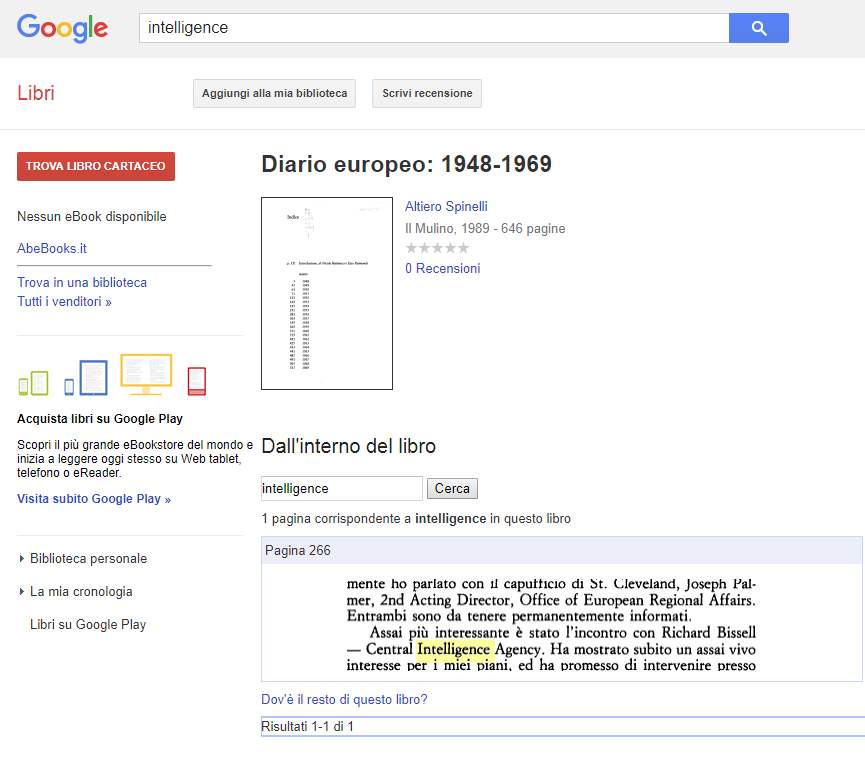Expand Biblioteca personale arrow
Viewport: 865px width, 769px height.
click(x=22, y=559)
